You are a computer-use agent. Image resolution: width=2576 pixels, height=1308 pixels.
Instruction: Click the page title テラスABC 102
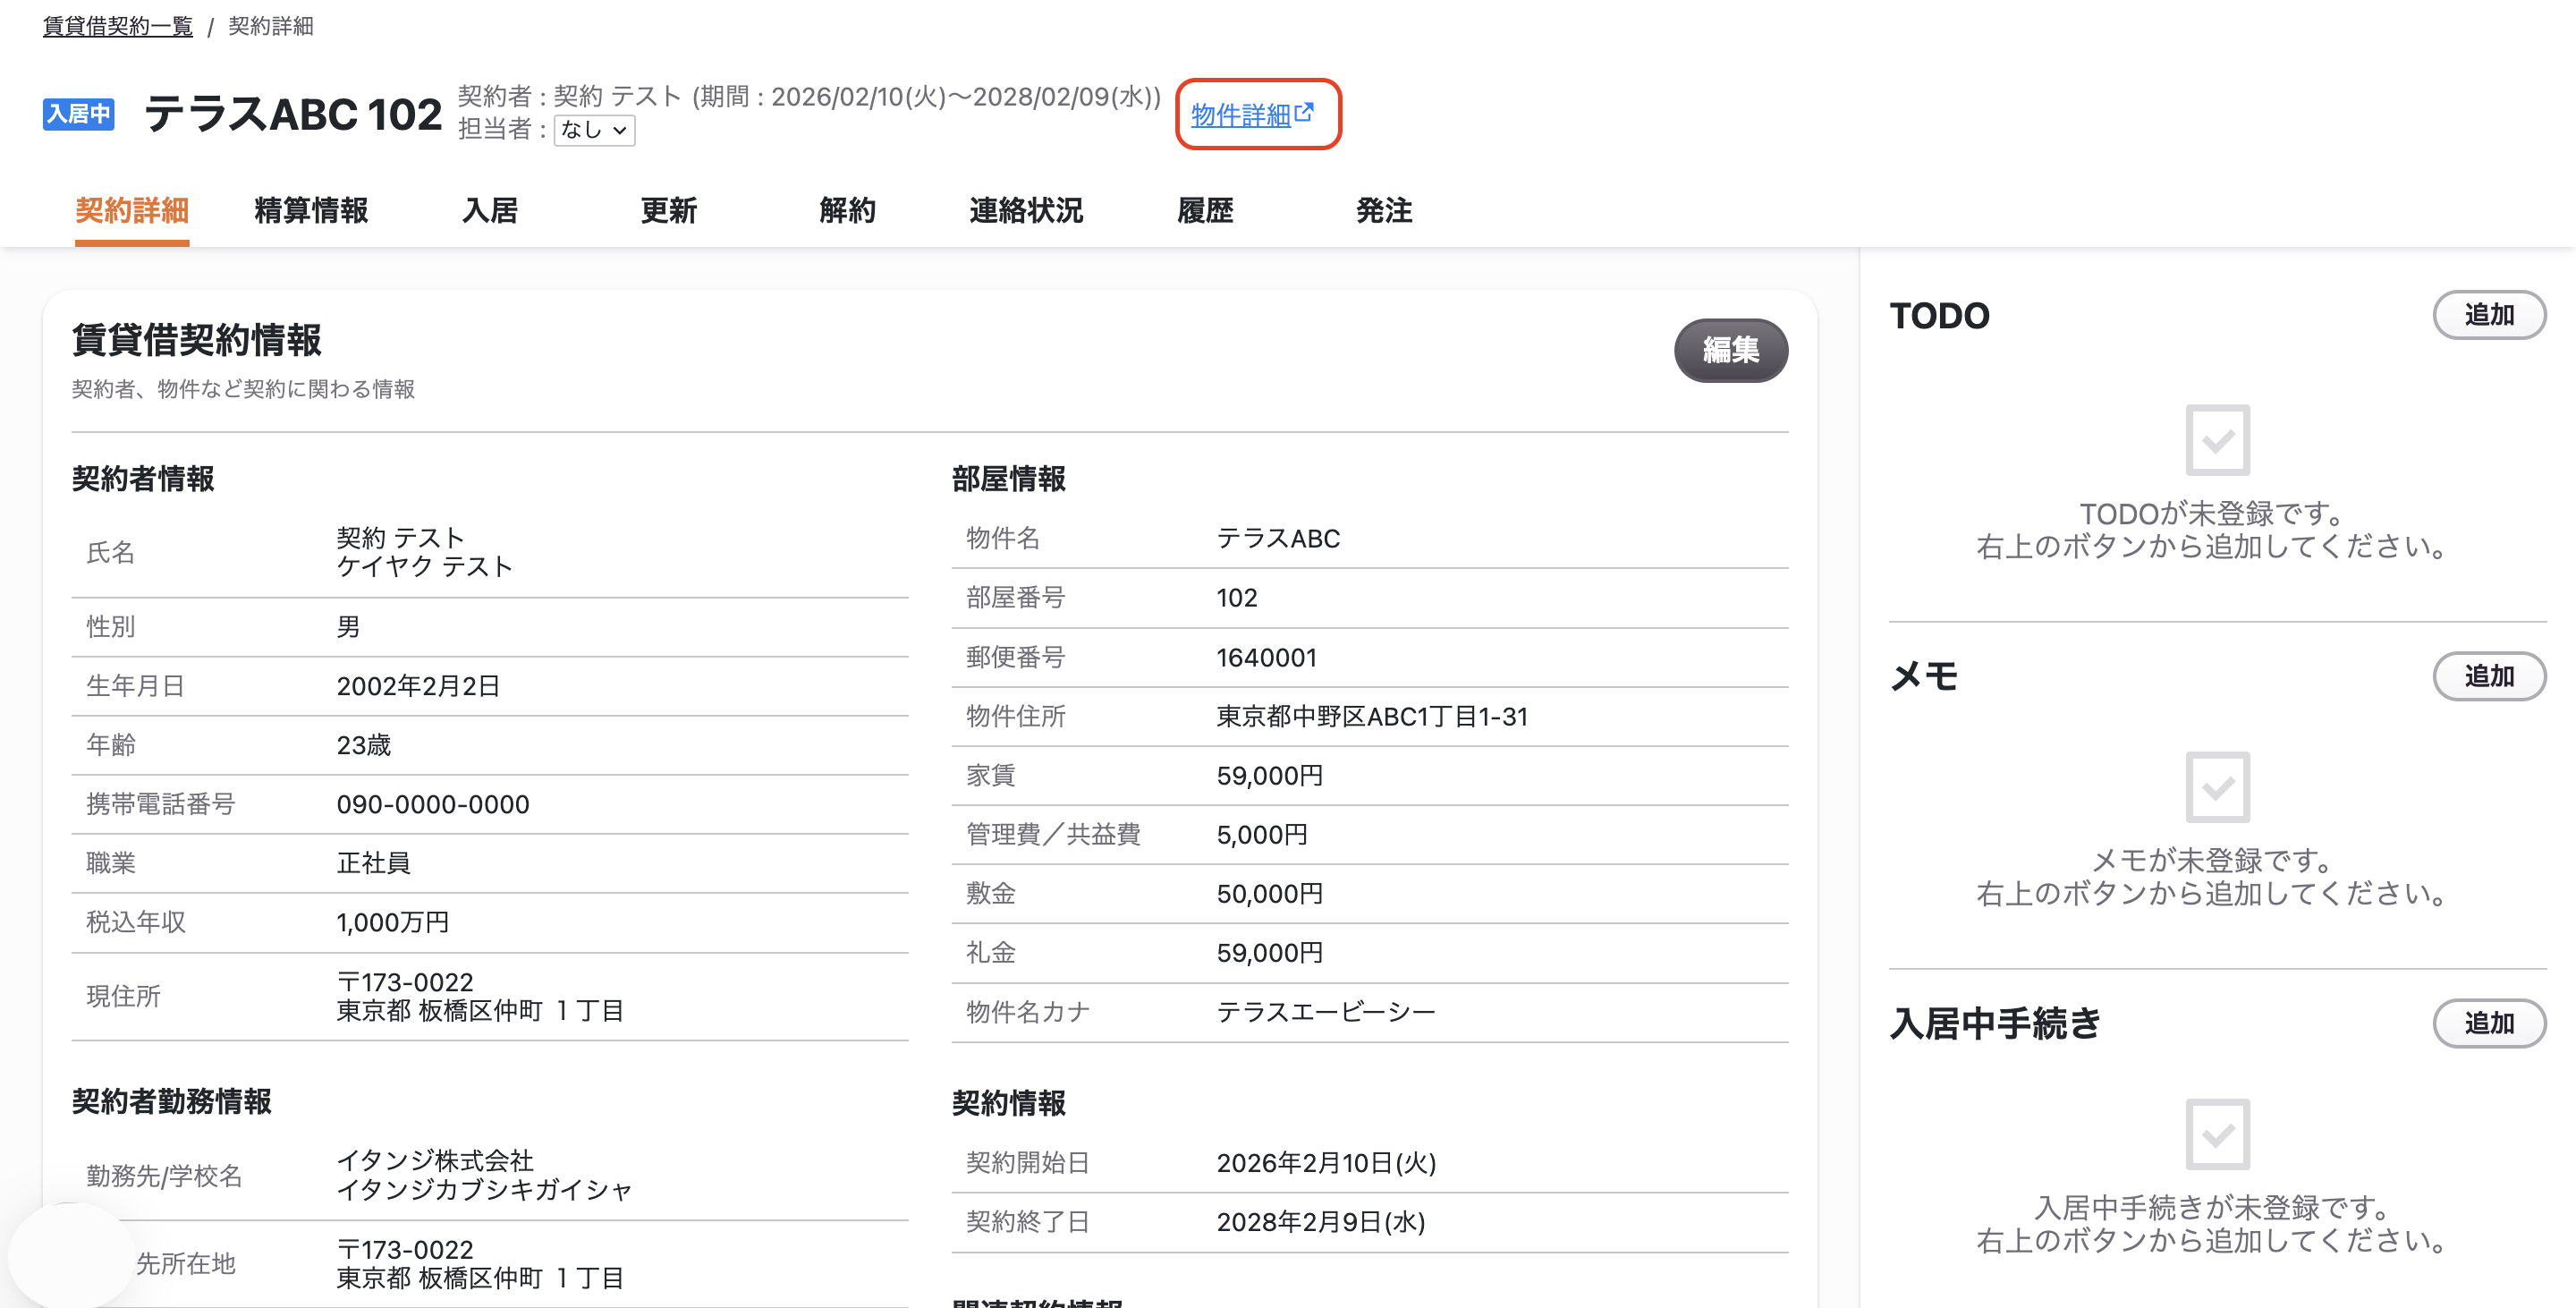point(293,114)
